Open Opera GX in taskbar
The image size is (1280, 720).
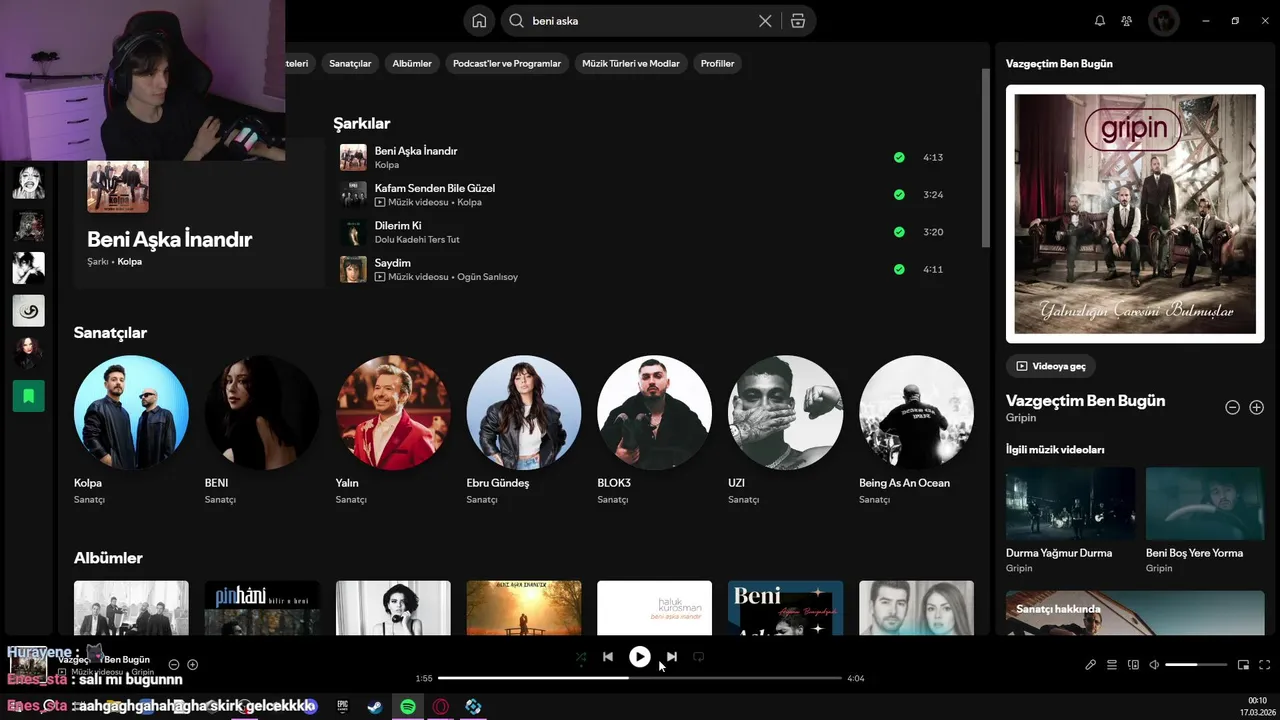pos(440,707)
